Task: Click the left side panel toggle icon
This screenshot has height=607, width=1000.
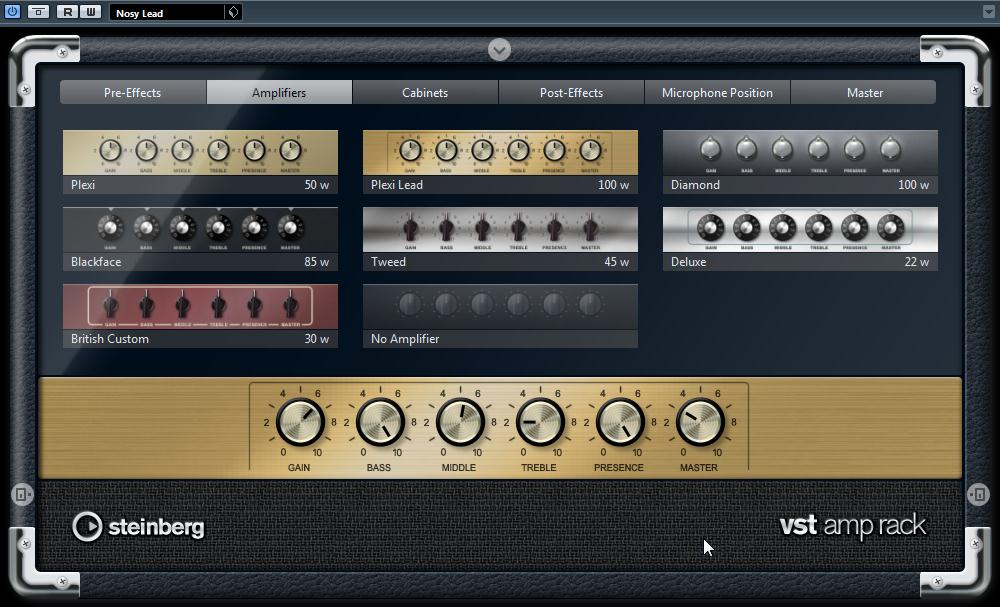Action: click(22, 494)
